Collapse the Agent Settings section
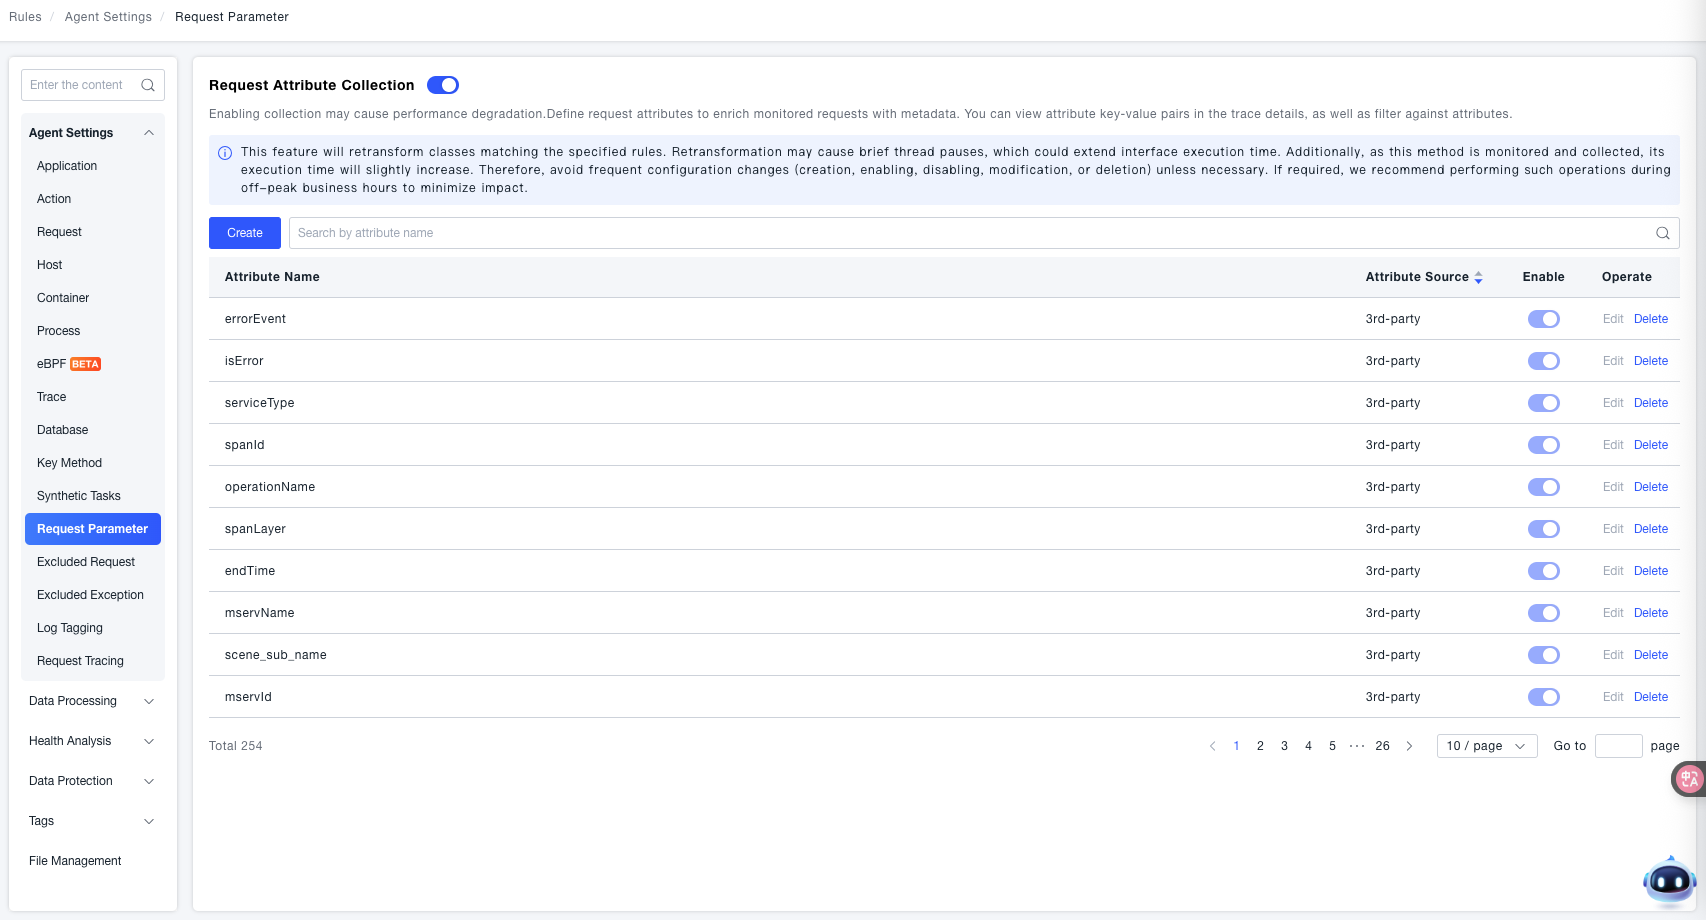This screenshot has width=1706, height=920. click(x=149, y=133)
